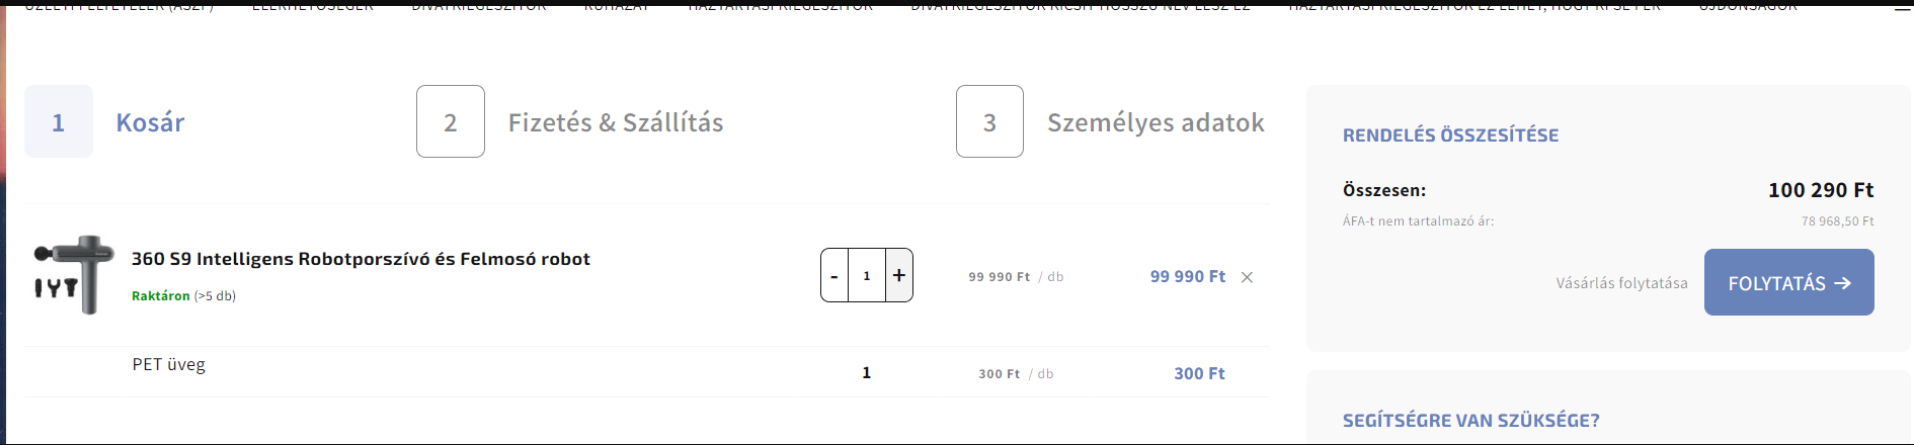Click the quantity input field showing 1
Viewport: 1914px width, 445px height.
(x=867, y=275)
